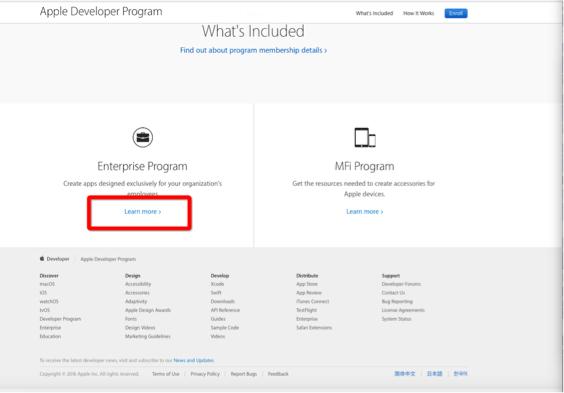Screen dimensions: 564x393
Task: Open Guides link under Develop
Action: pyautogui.click(x=218, y=319)
